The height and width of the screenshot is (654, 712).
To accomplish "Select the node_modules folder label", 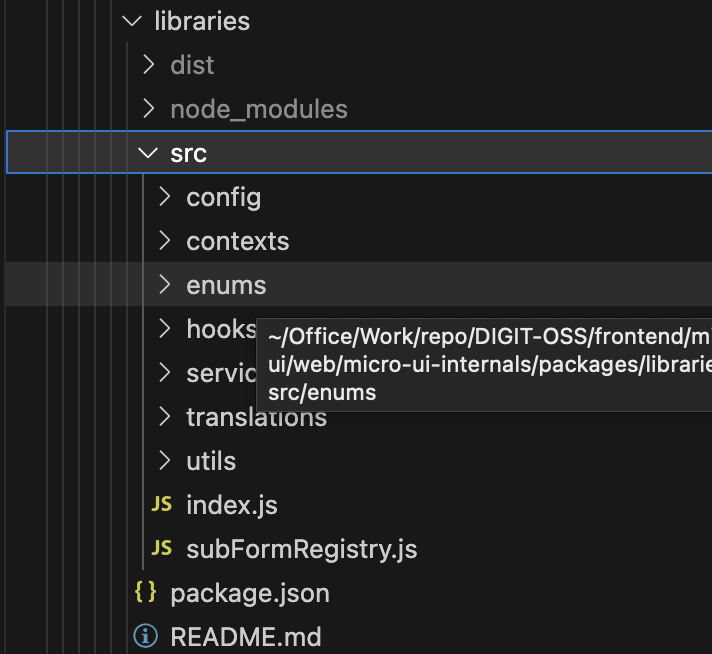I will tap(259, 109).
